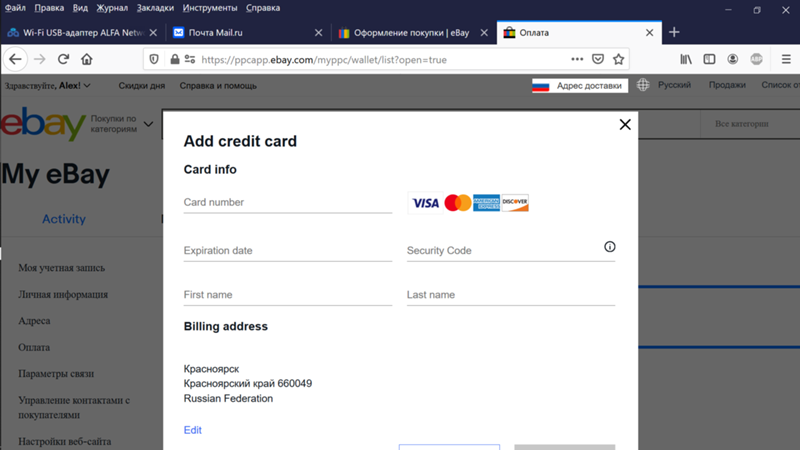Open the Журнал menu
Image resolution: width=800 pixels, height=450 pixels.
pyautogui.click(x=112, y=8)
